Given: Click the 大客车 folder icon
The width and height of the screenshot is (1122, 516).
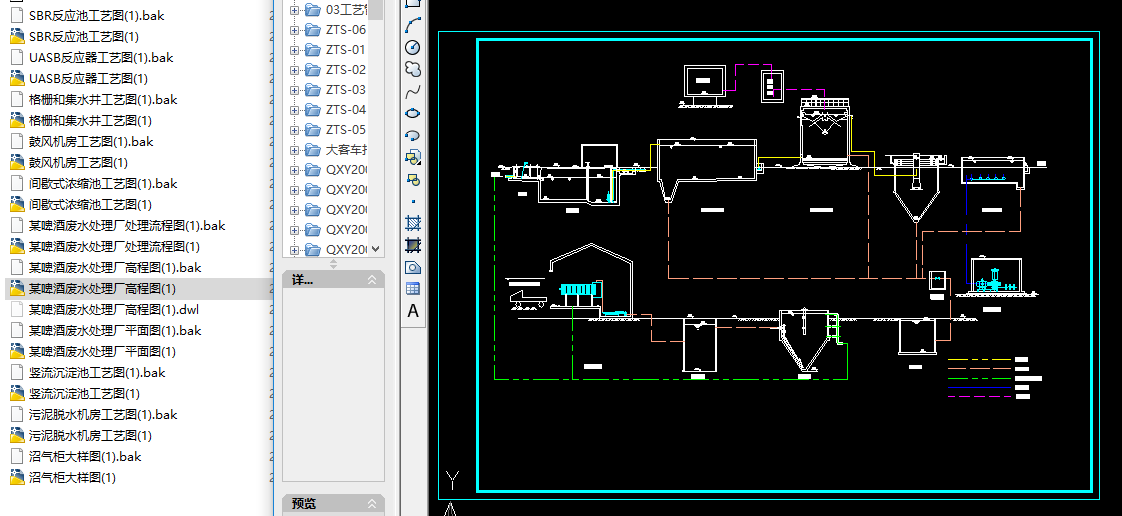Looking at the screenshot, I should click(x=313, y=150).
